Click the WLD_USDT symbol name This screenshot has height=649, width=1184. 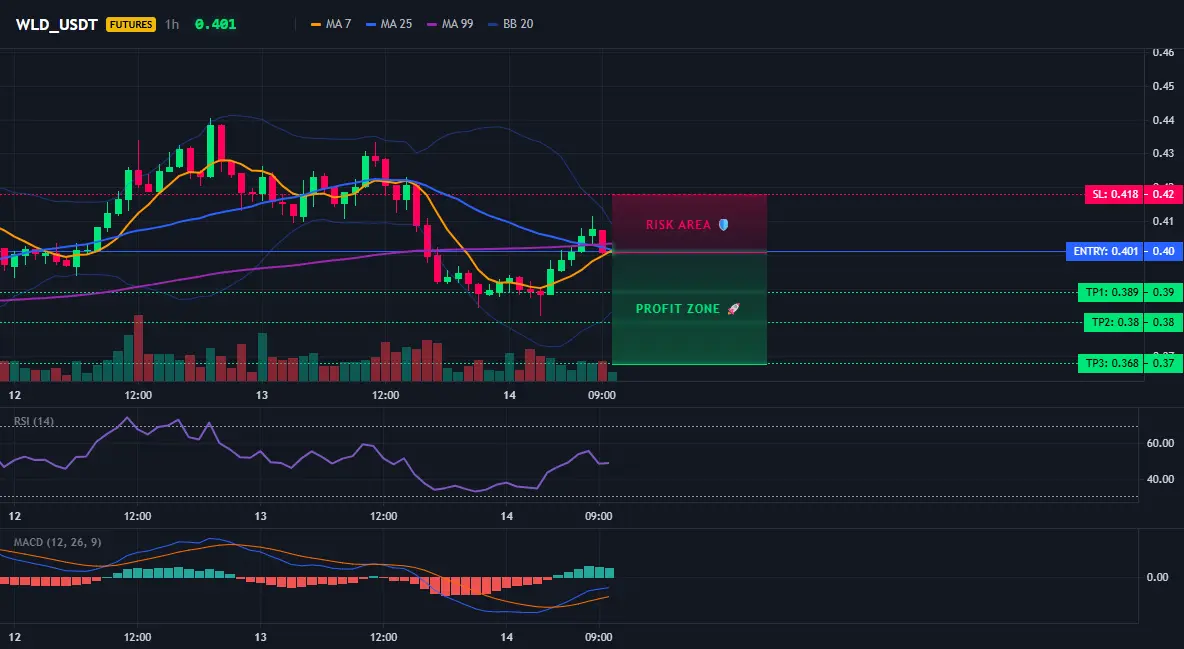coord(57,24)
